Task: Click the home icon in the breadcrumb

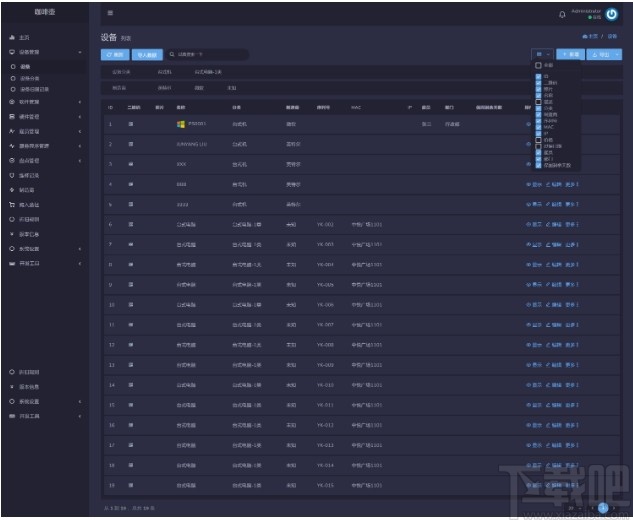Action: (x=585, y=36)
